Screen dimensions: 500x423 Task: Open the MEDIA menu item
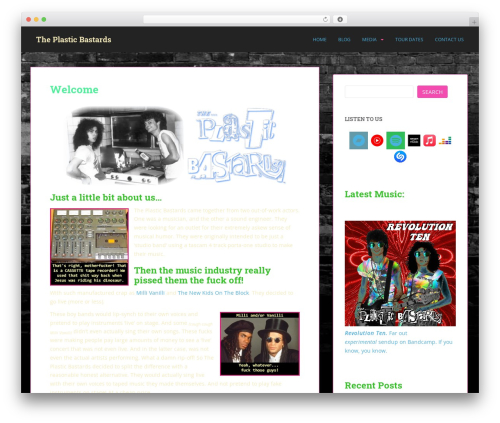[369, 40]
